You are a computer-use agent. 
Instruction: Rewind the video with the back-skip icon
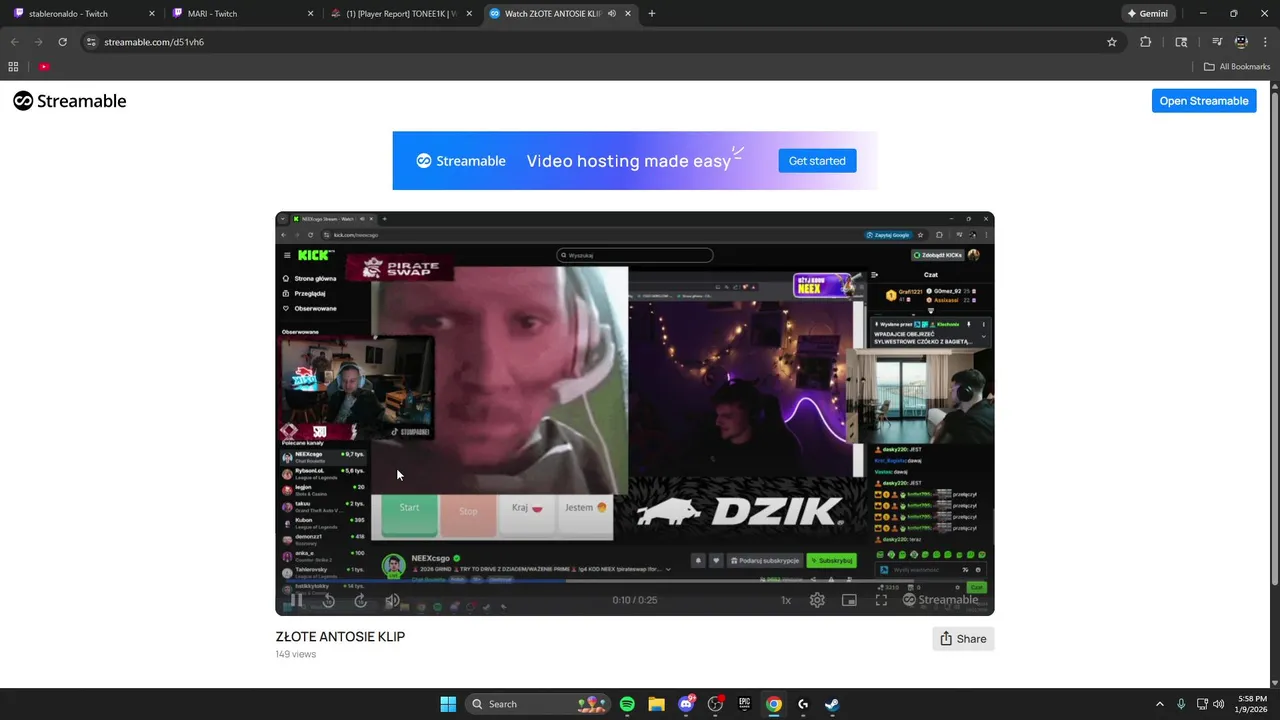[x=328, y=600]
